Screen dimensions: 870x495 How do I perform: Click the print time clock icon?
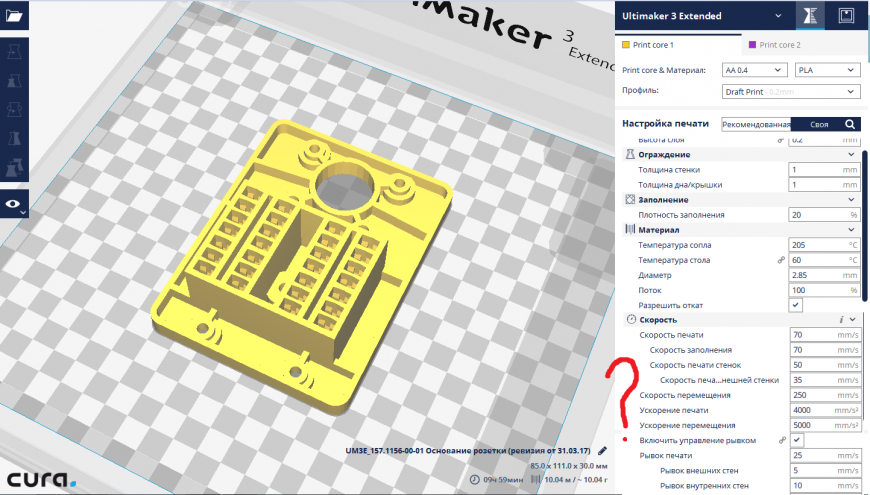tap(474, 479)
